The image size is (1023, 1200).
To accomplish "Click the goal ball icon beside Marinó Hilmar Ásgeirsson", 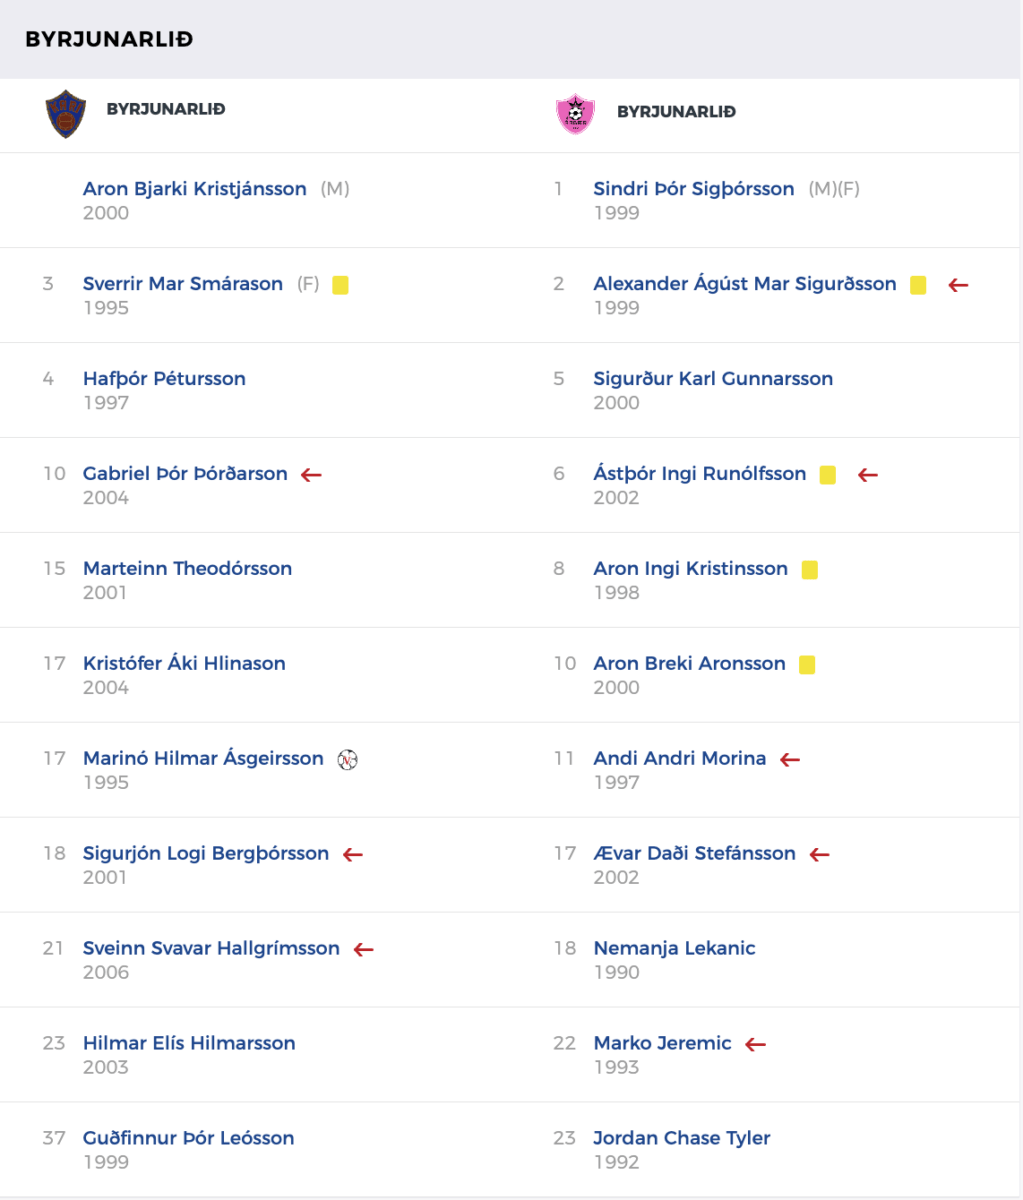I will [x=347, y=759].
